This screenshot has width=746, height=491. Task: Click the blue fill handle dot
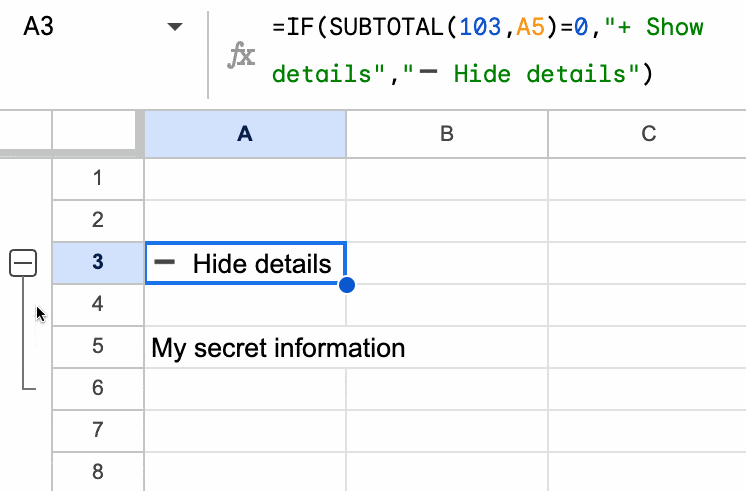[347, 285]
